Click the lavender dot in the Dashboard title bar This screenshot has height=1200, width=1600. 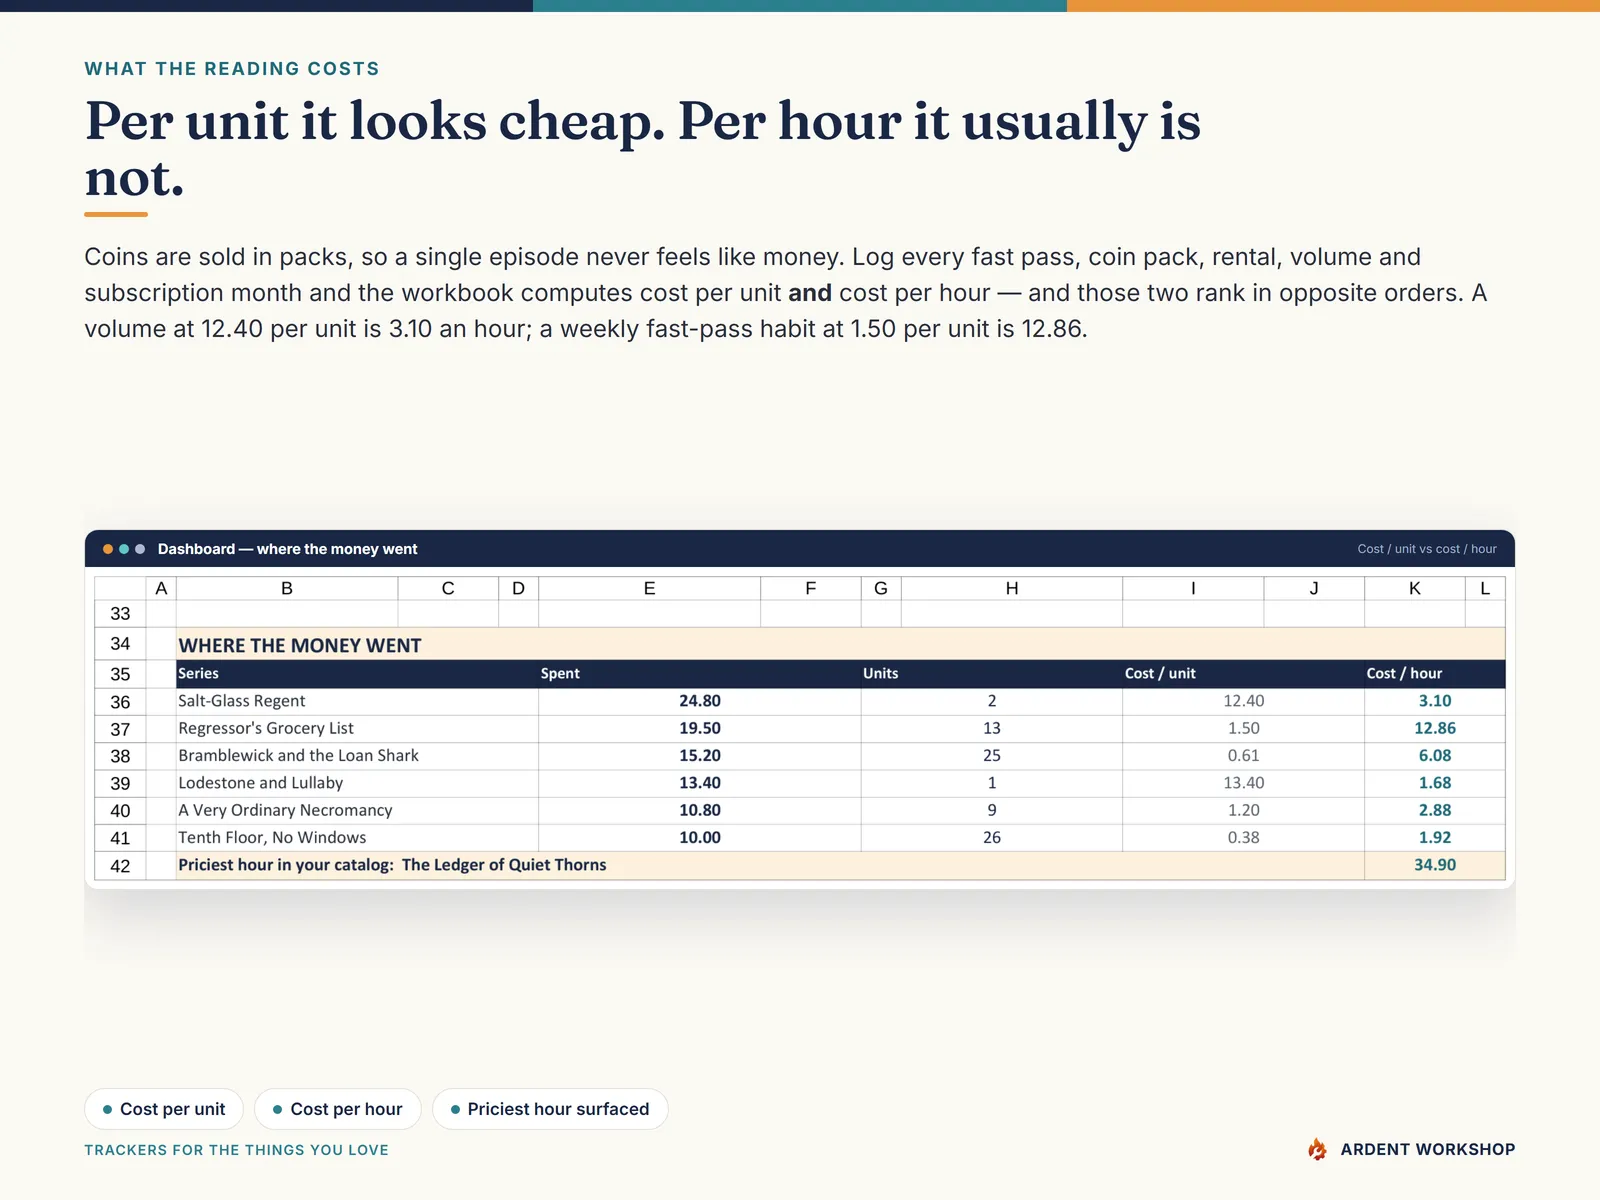pyautogui.click(x=140, y=549)
